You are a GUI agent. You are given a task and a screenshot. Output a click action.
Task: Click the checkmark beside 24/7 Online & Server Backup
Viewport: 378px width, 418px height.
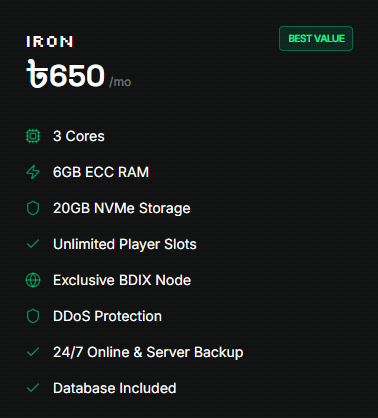point(33,352)
